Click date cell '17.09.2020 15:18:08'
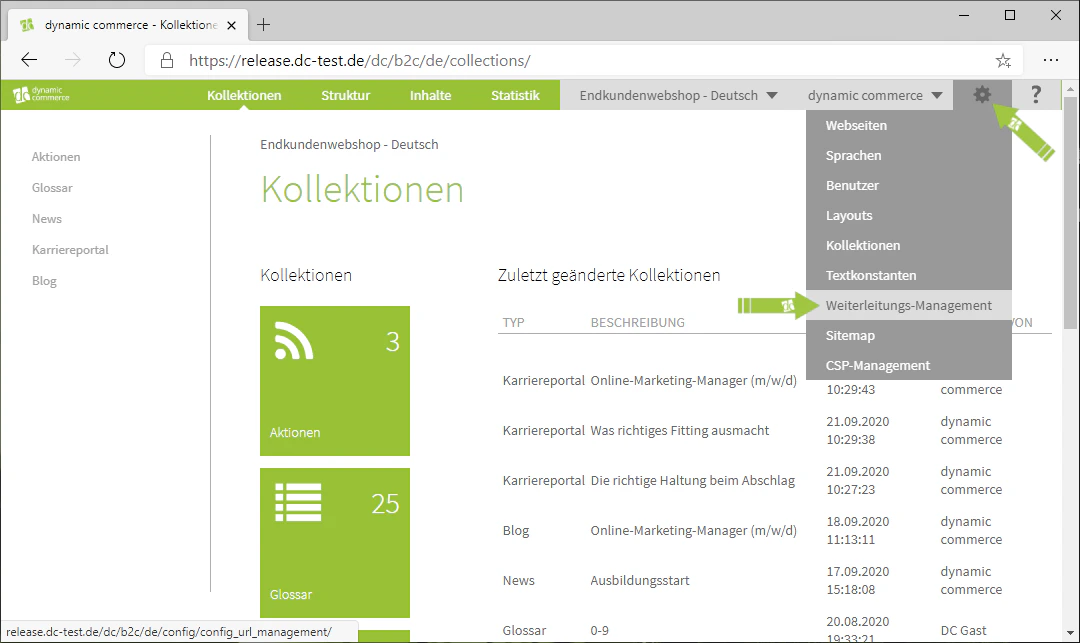 (x=858, y=580)
